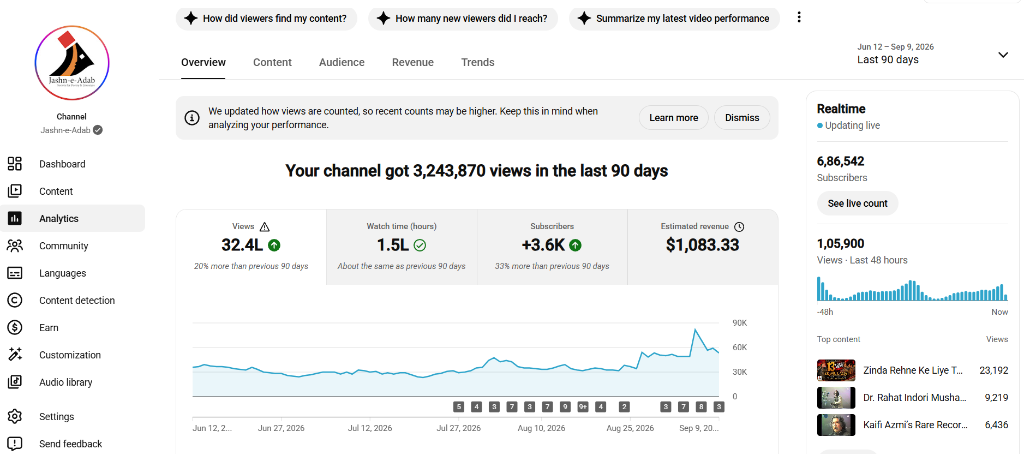Click the green up arrow beside +3.6K

coord(575,246)
